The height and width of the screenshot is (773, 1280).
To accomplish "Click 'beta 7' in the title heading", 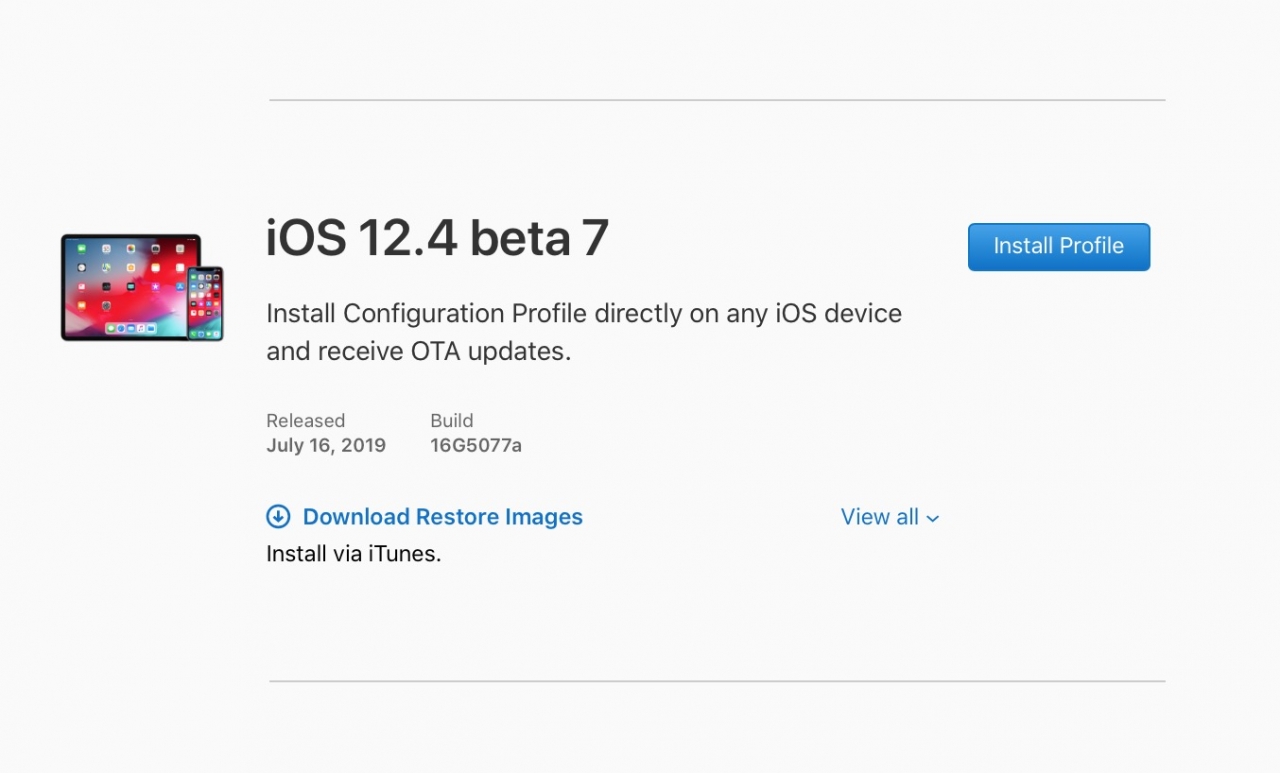I will tap(539, 239).
